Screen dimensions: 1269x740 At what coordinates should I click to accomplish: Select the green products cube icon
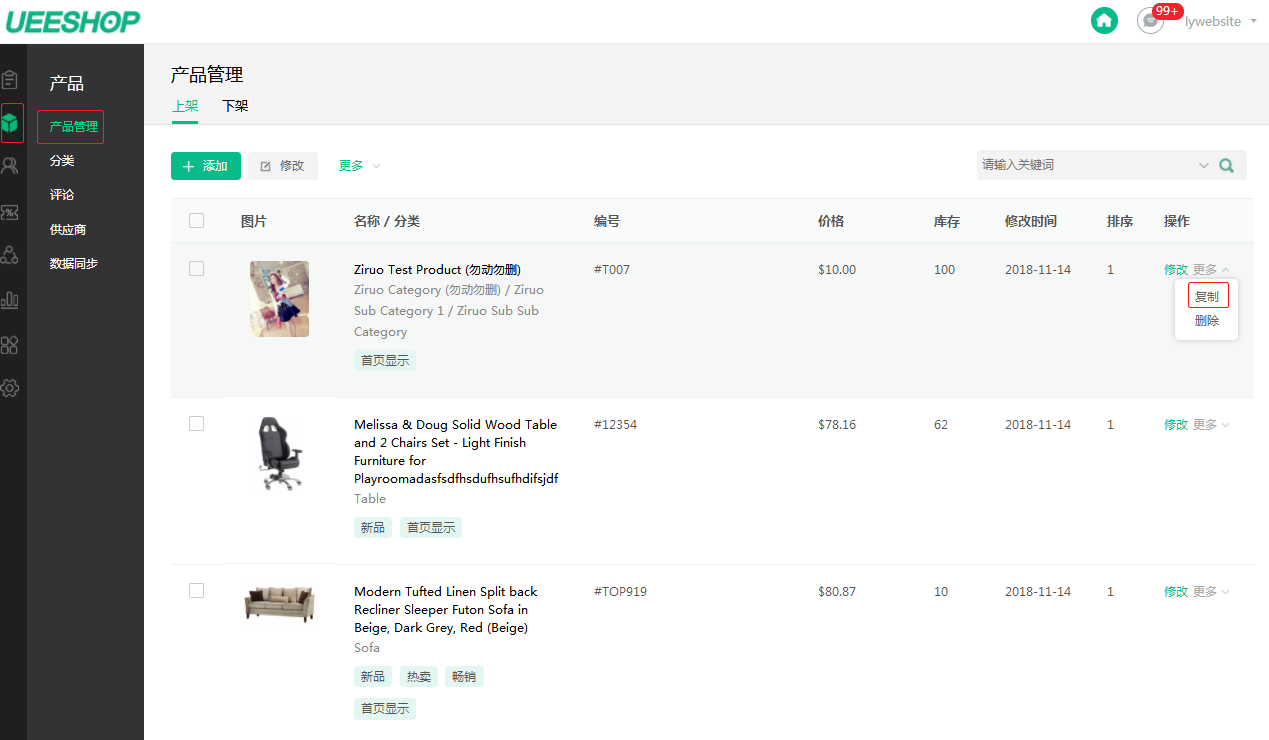(x=10, y=123)
